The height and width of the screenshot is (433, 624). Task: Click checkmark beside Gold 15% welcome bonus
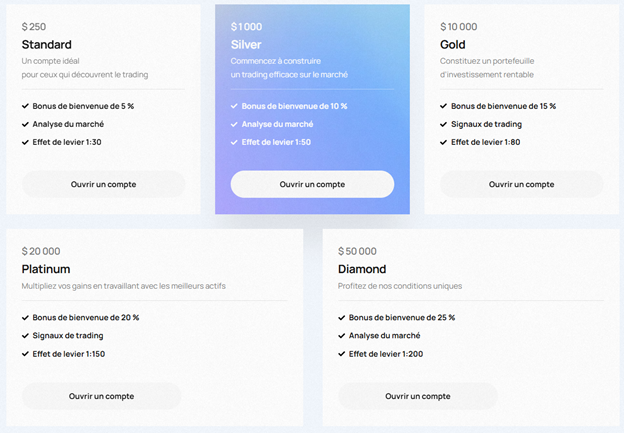coord(444,106)
